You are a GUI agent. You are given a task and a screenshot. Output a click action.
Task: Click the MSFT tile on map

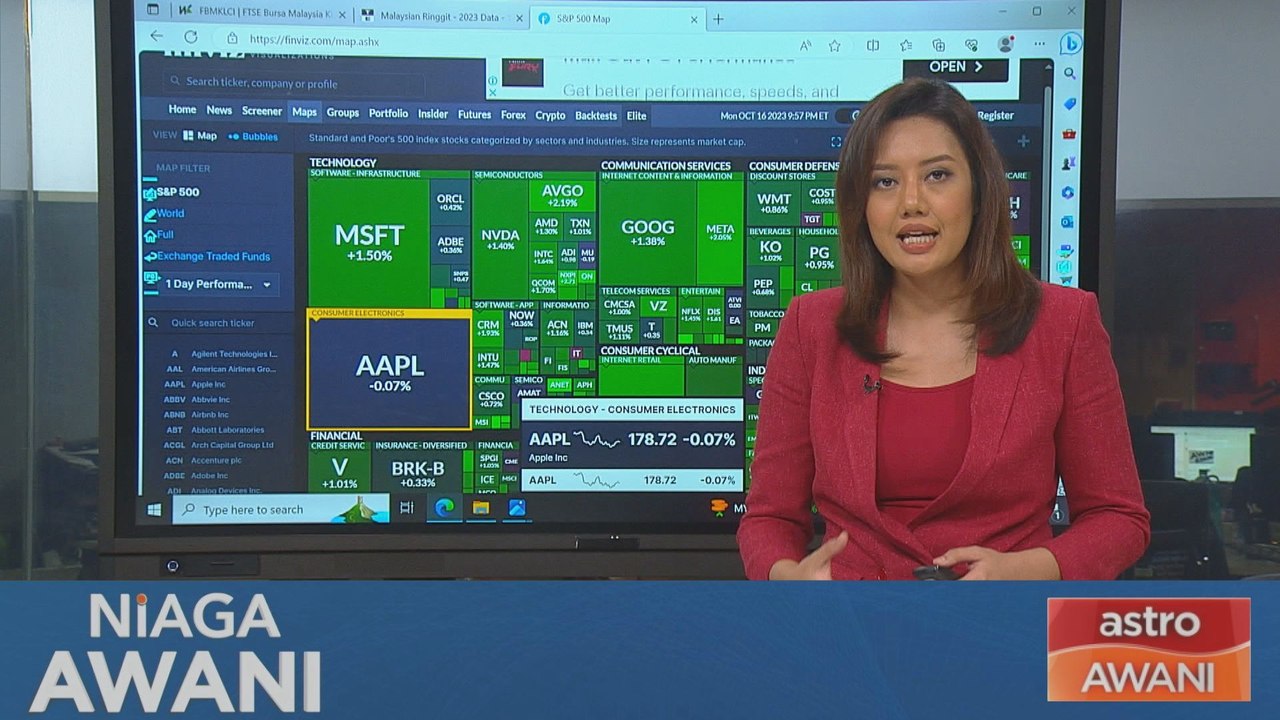(369, 242)
